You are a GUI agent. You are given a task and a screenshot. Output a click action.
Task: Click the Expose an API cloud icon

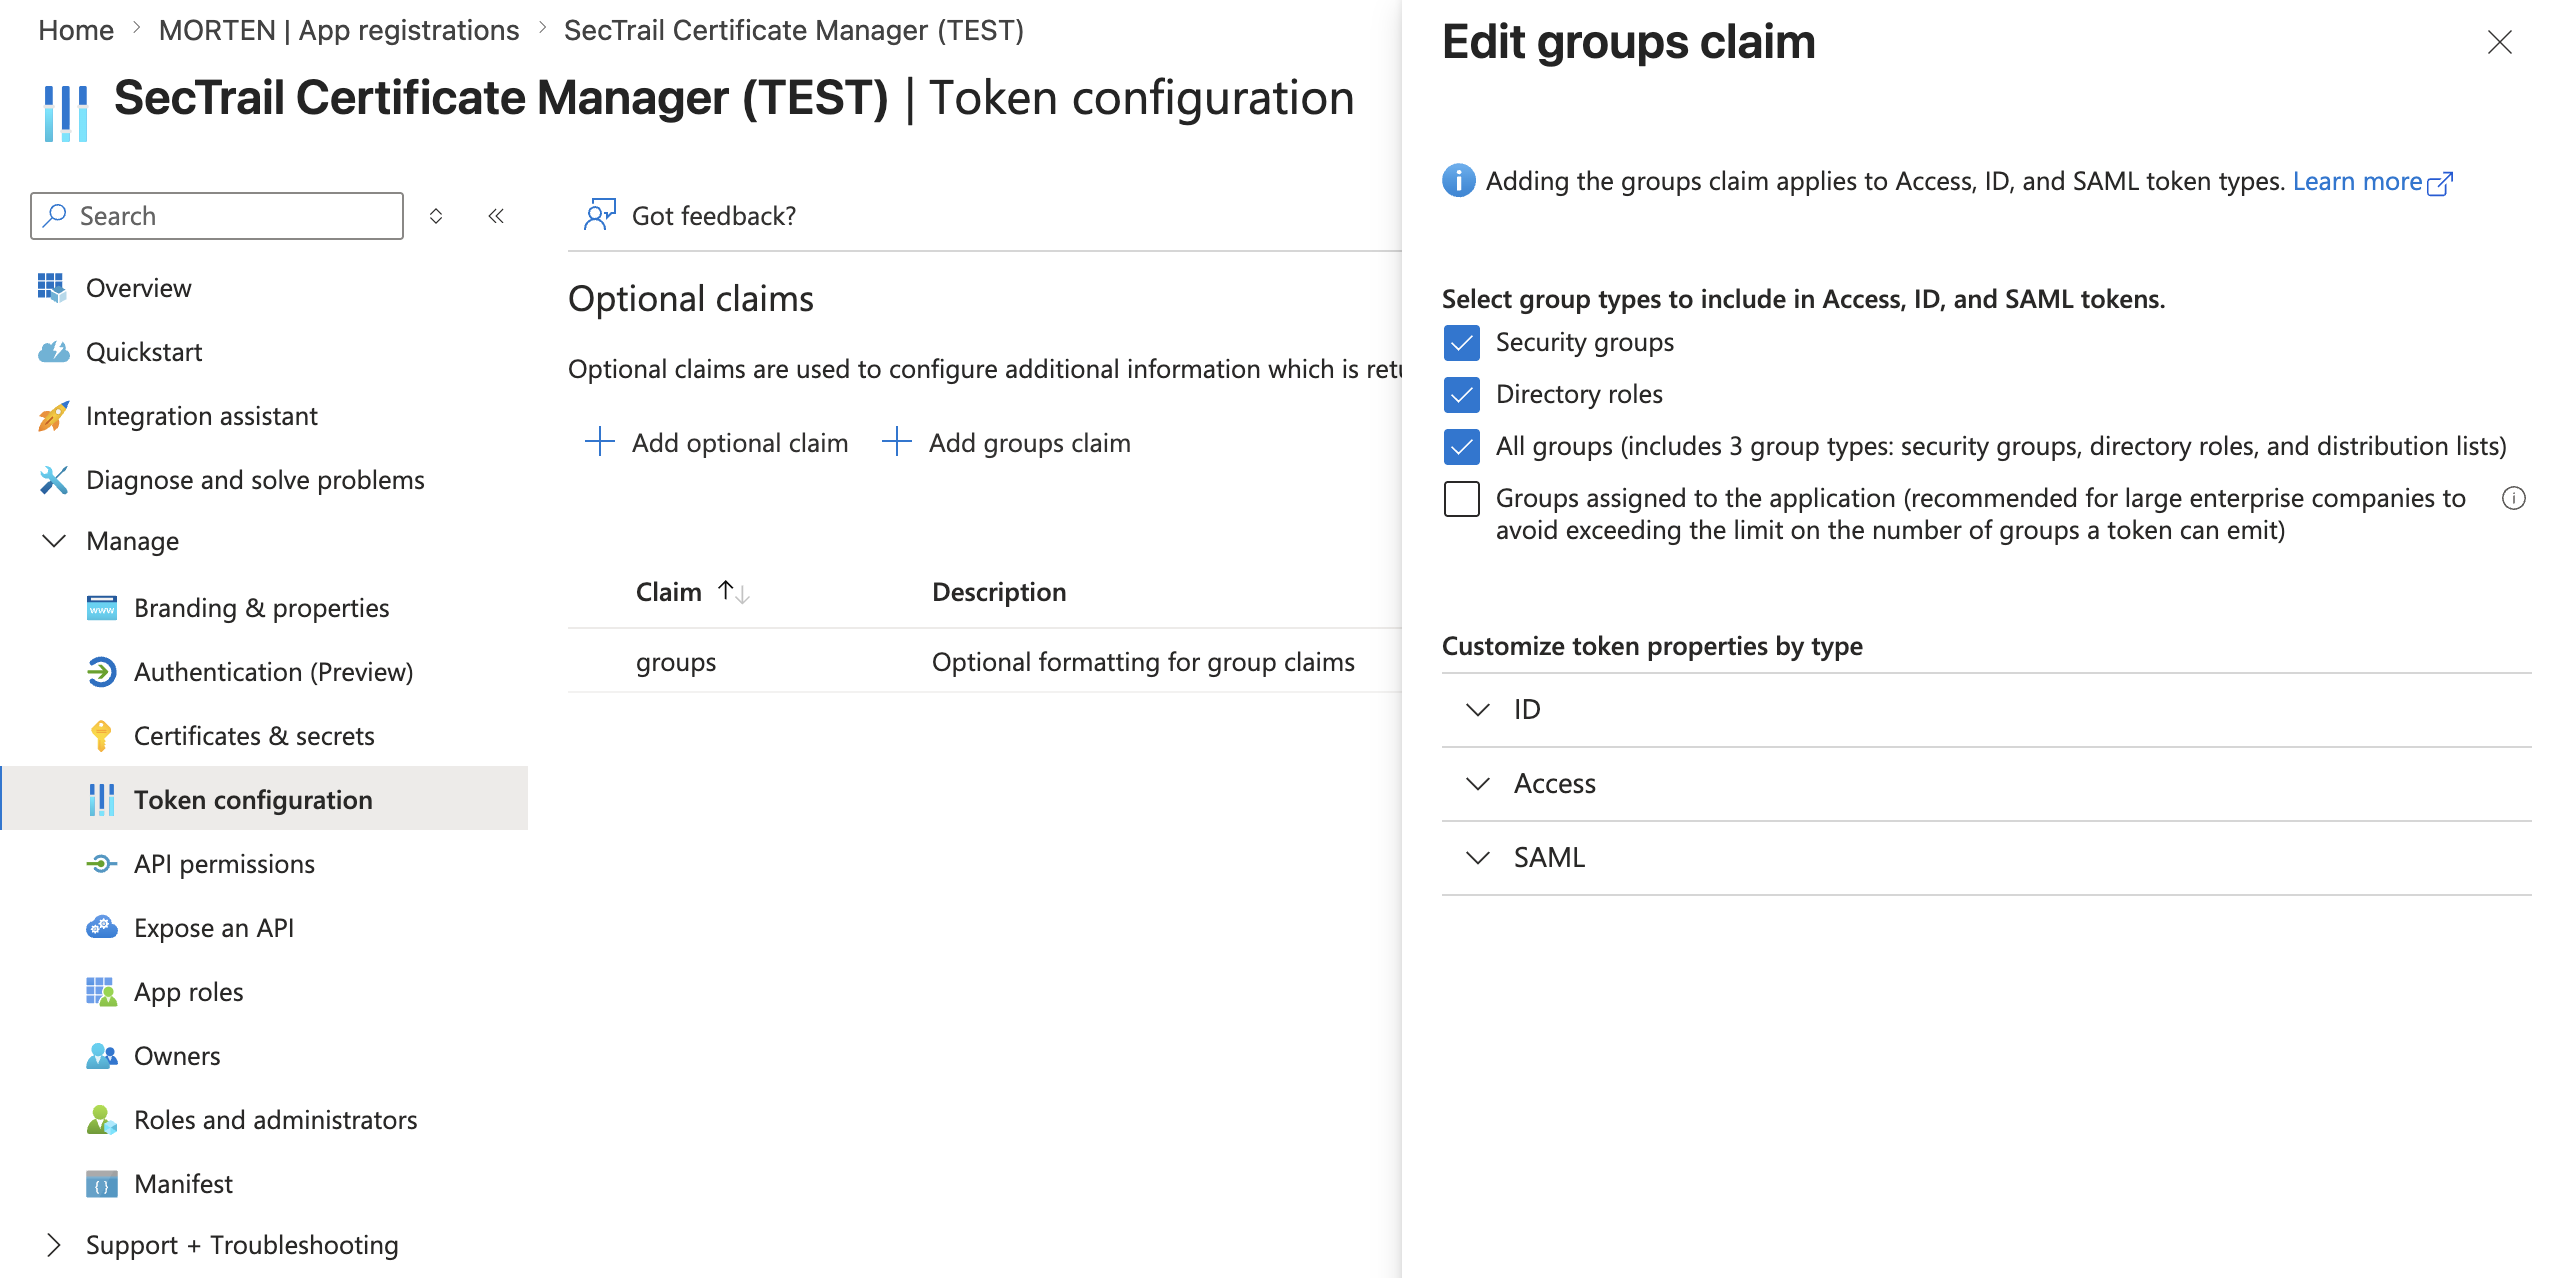point(101,928)
